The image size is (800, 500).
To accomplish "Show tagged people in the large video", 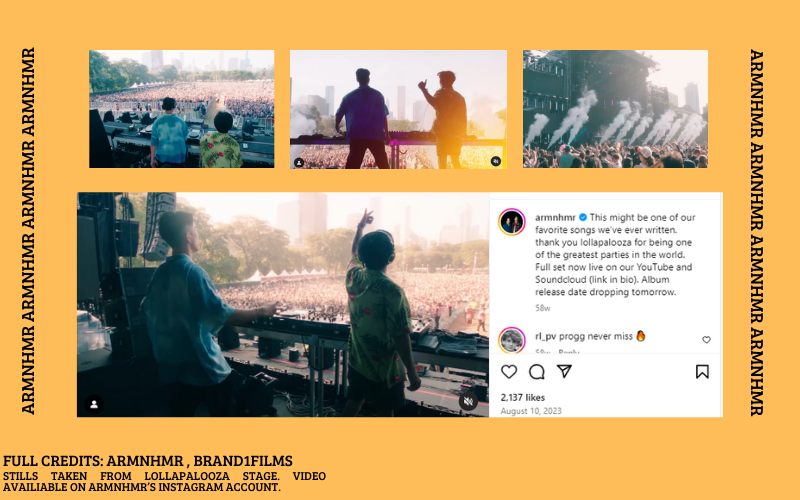I will click(94, 404).
